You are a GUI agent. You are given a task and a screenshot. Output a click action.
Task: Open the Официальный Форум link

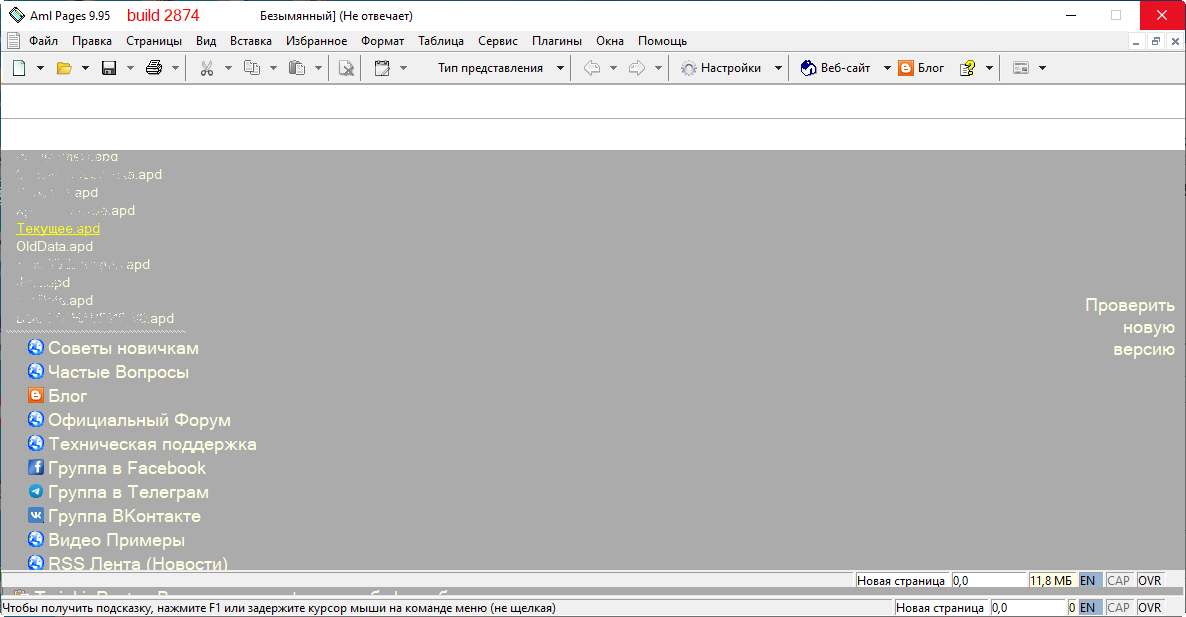coord(139,420)
